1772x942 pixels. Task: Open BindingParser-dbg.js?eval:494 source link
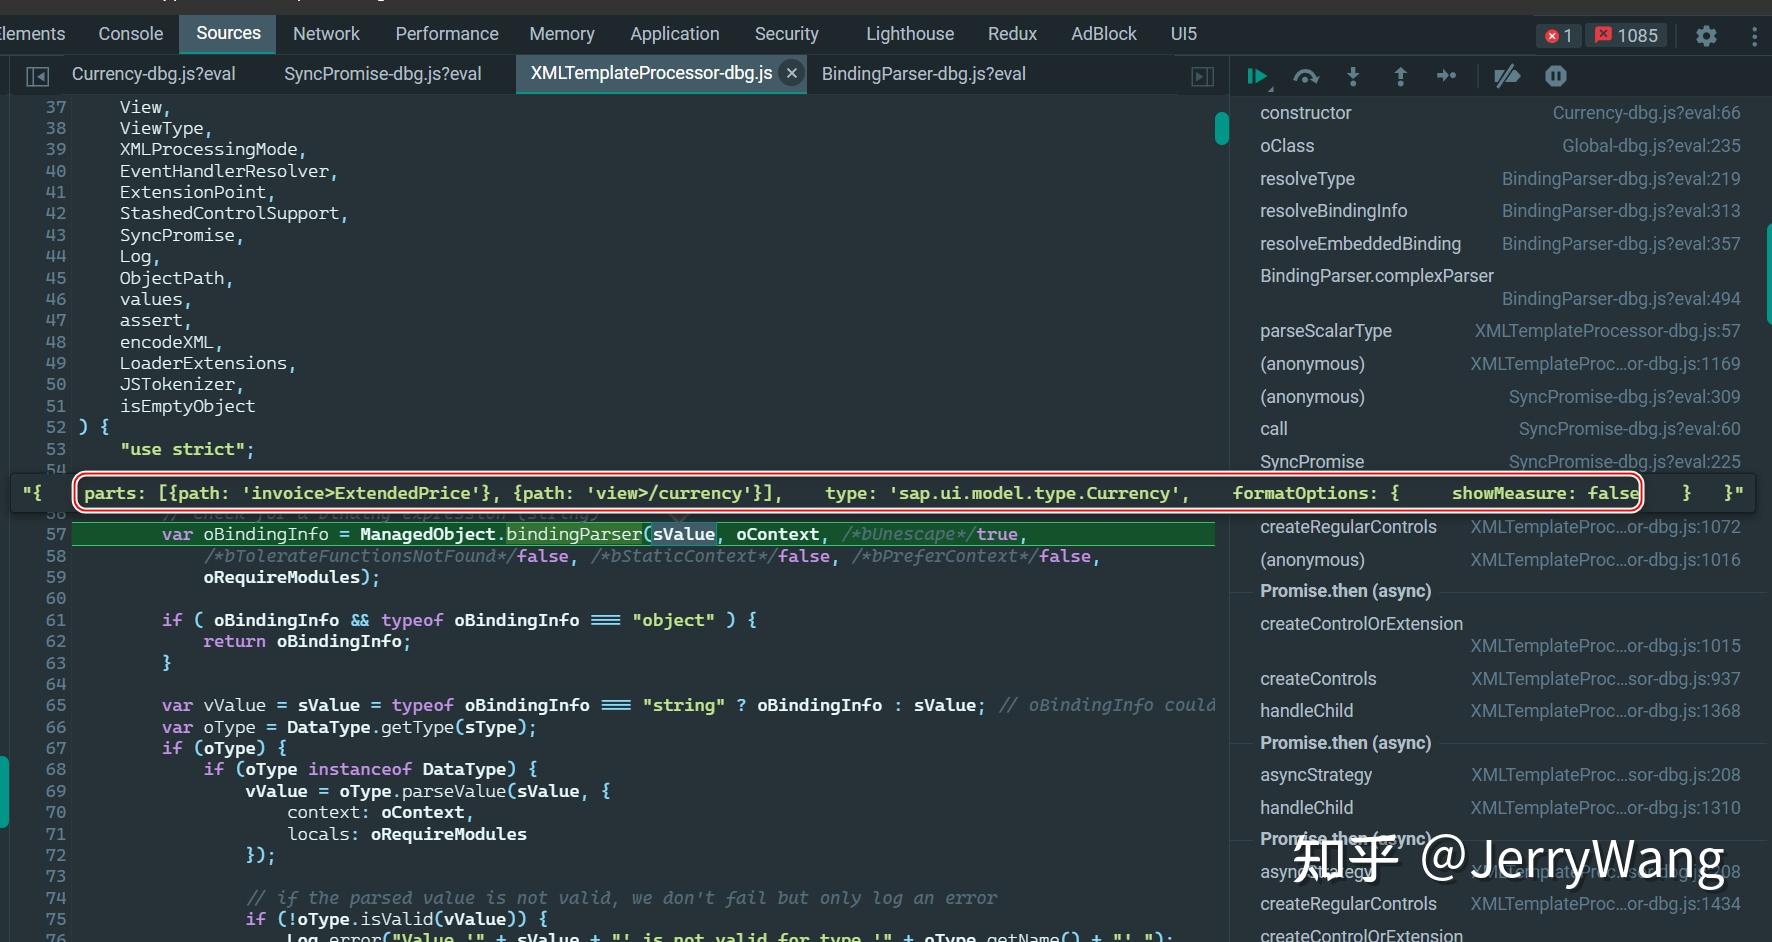1621,299
